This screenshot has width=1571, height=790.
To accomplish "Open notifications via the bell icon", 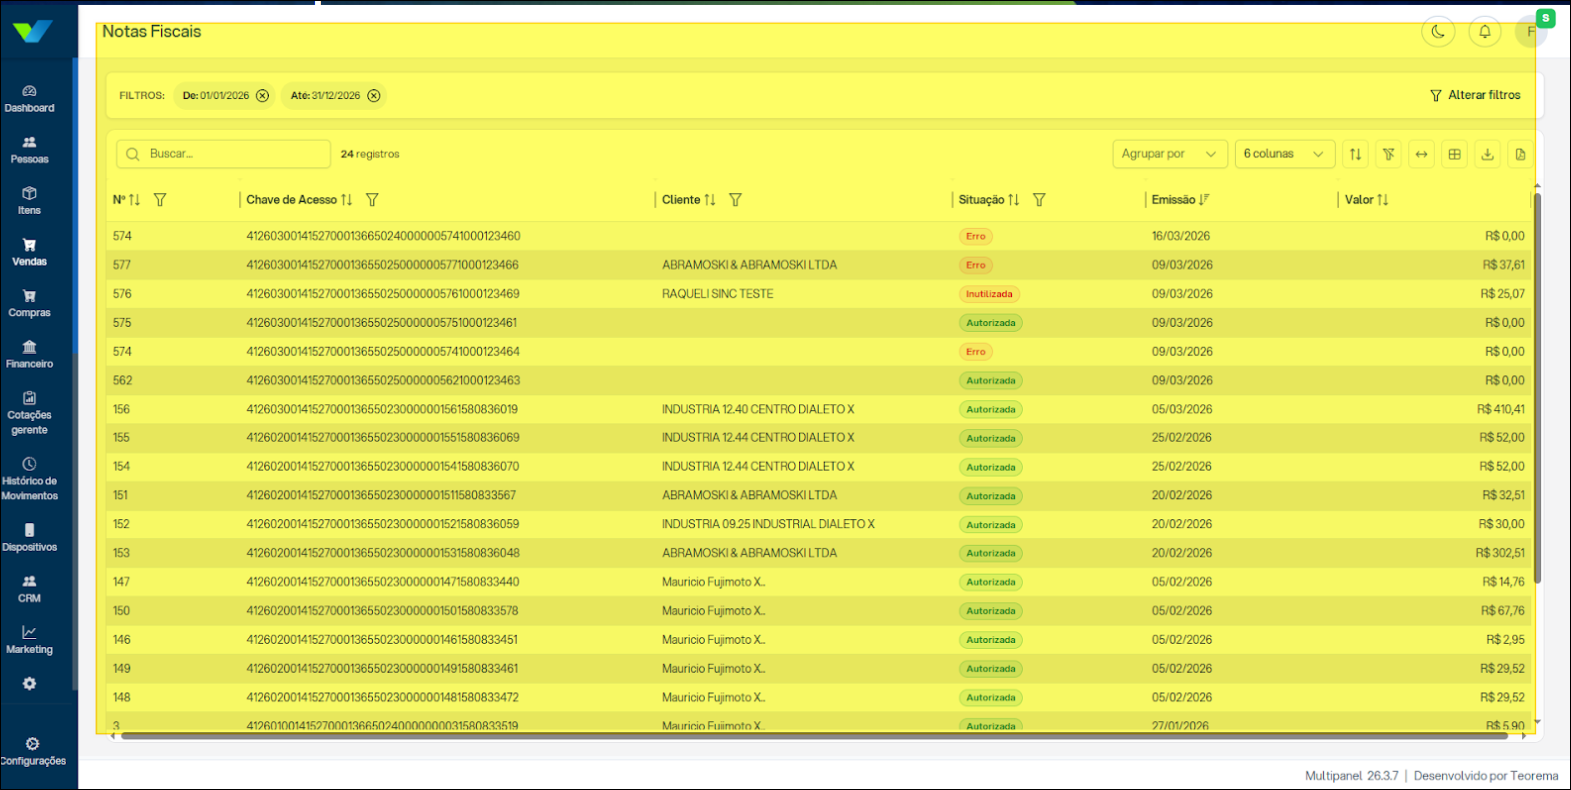I will click(1484, 32).
